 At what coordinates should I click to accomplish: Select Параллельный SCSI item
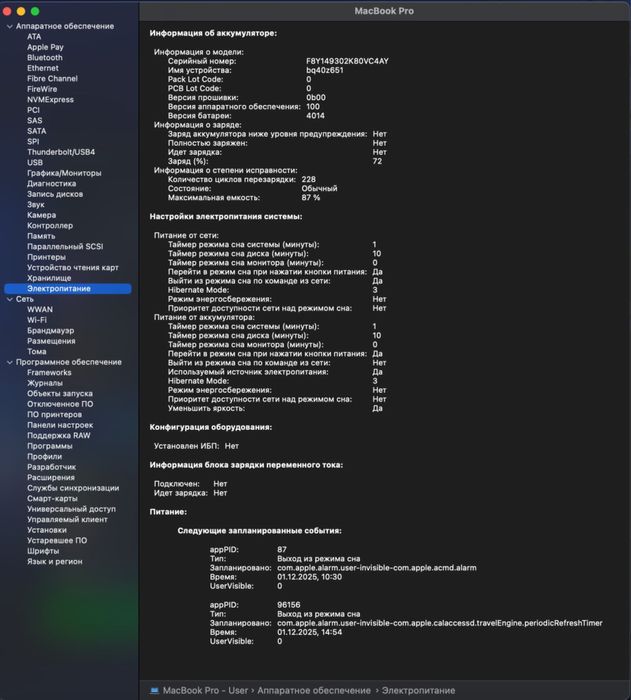[x=65, y=246]
